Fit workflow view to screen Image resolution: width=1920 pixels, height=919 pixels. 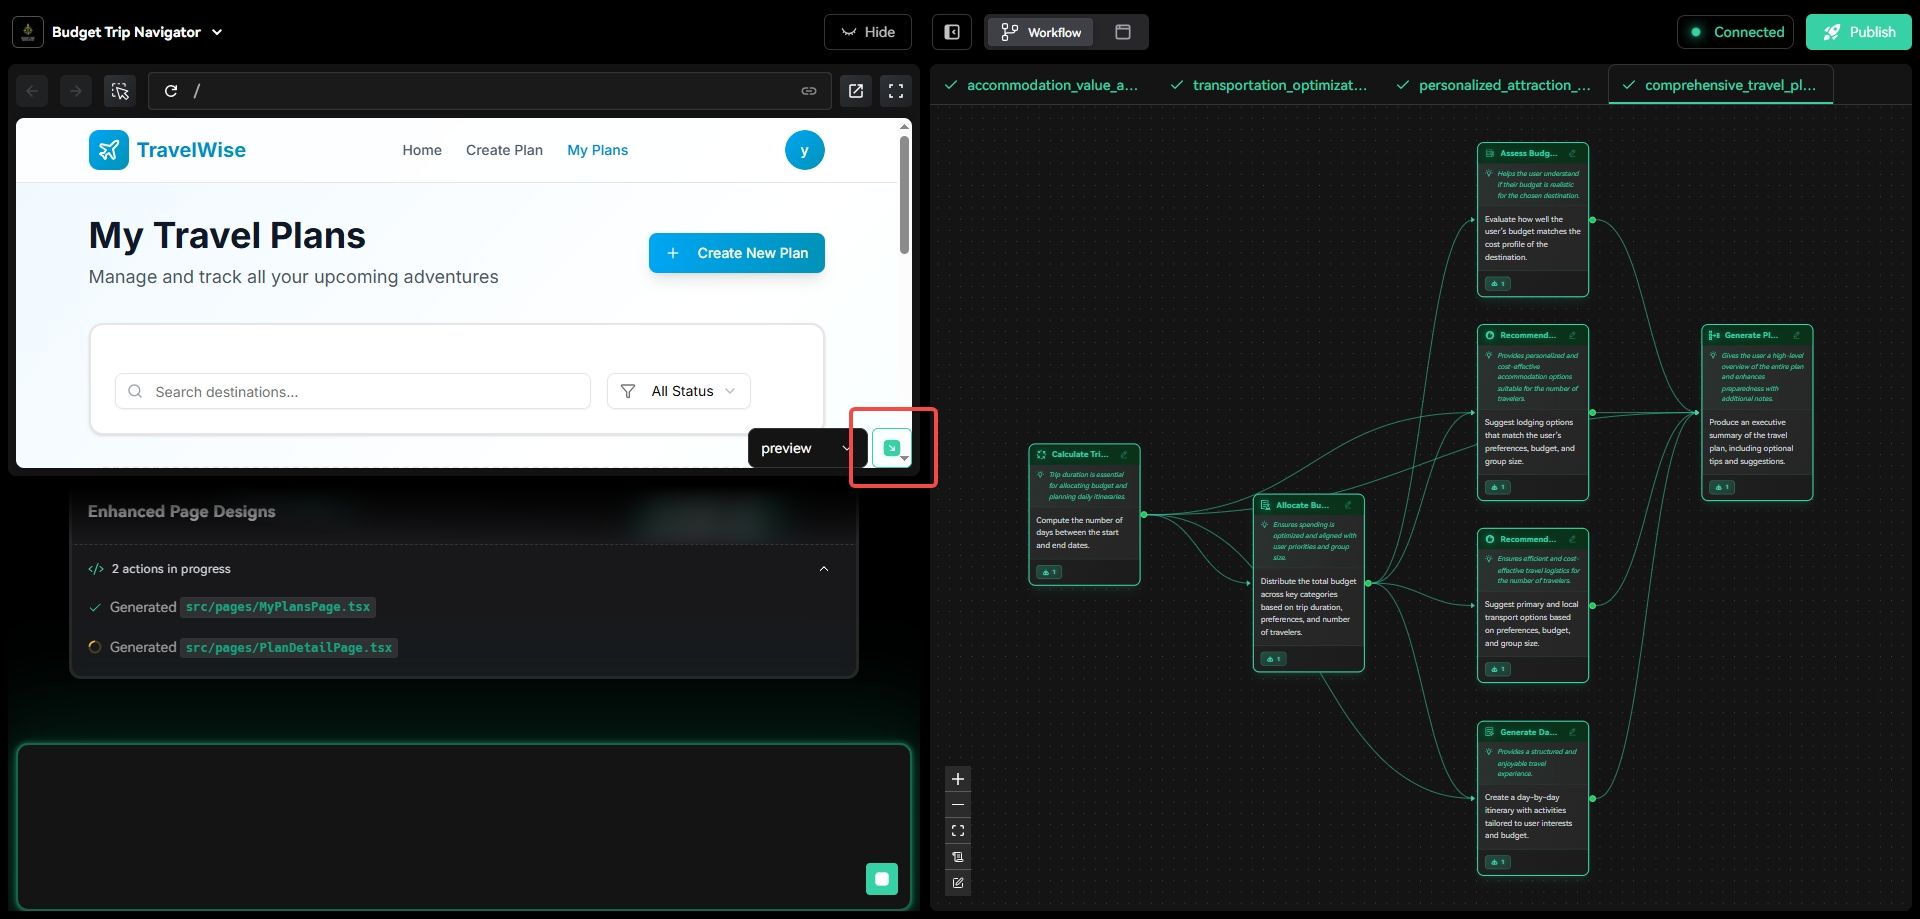pos(958,831)
